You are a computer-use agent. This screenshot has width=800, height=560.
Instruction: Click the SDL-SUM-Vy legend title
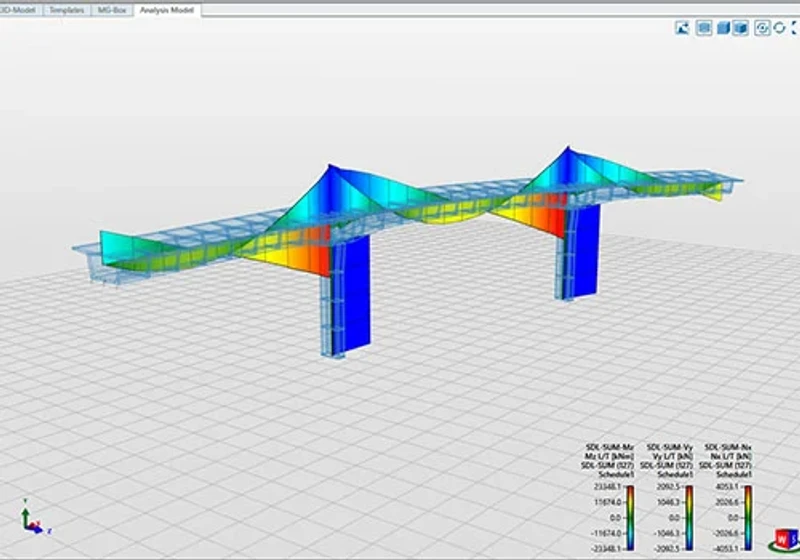tap(669, 447)
